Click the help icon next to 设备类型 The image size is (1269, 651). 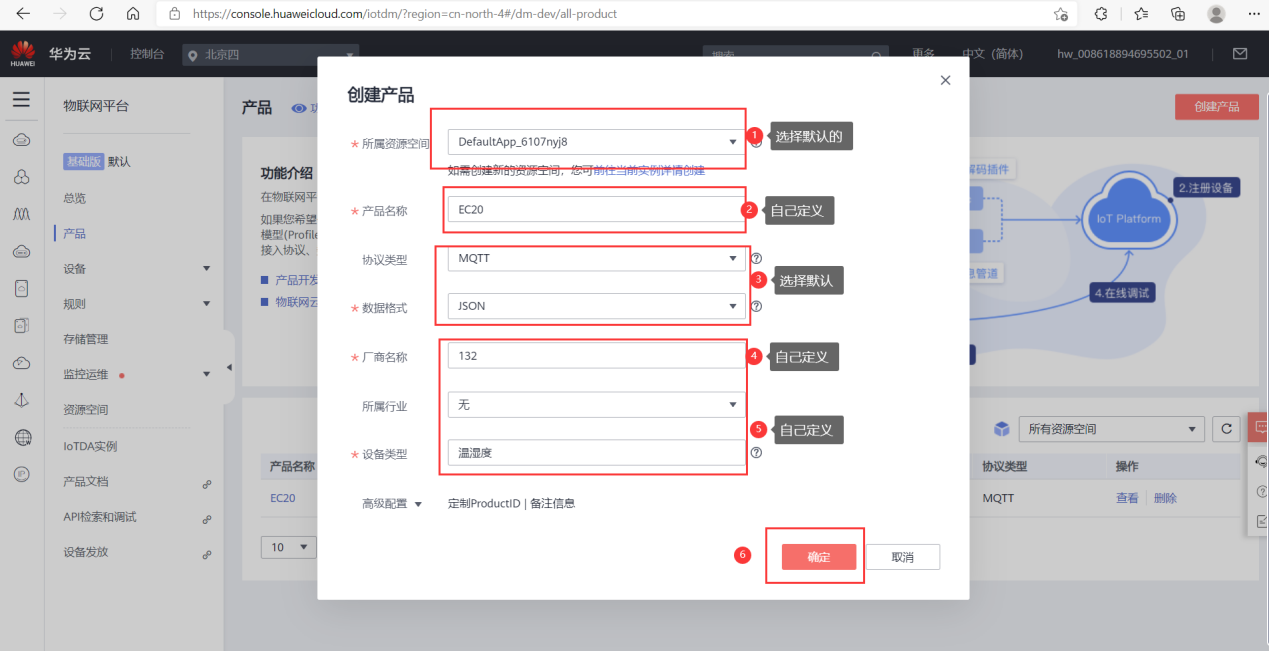[756, 452]
